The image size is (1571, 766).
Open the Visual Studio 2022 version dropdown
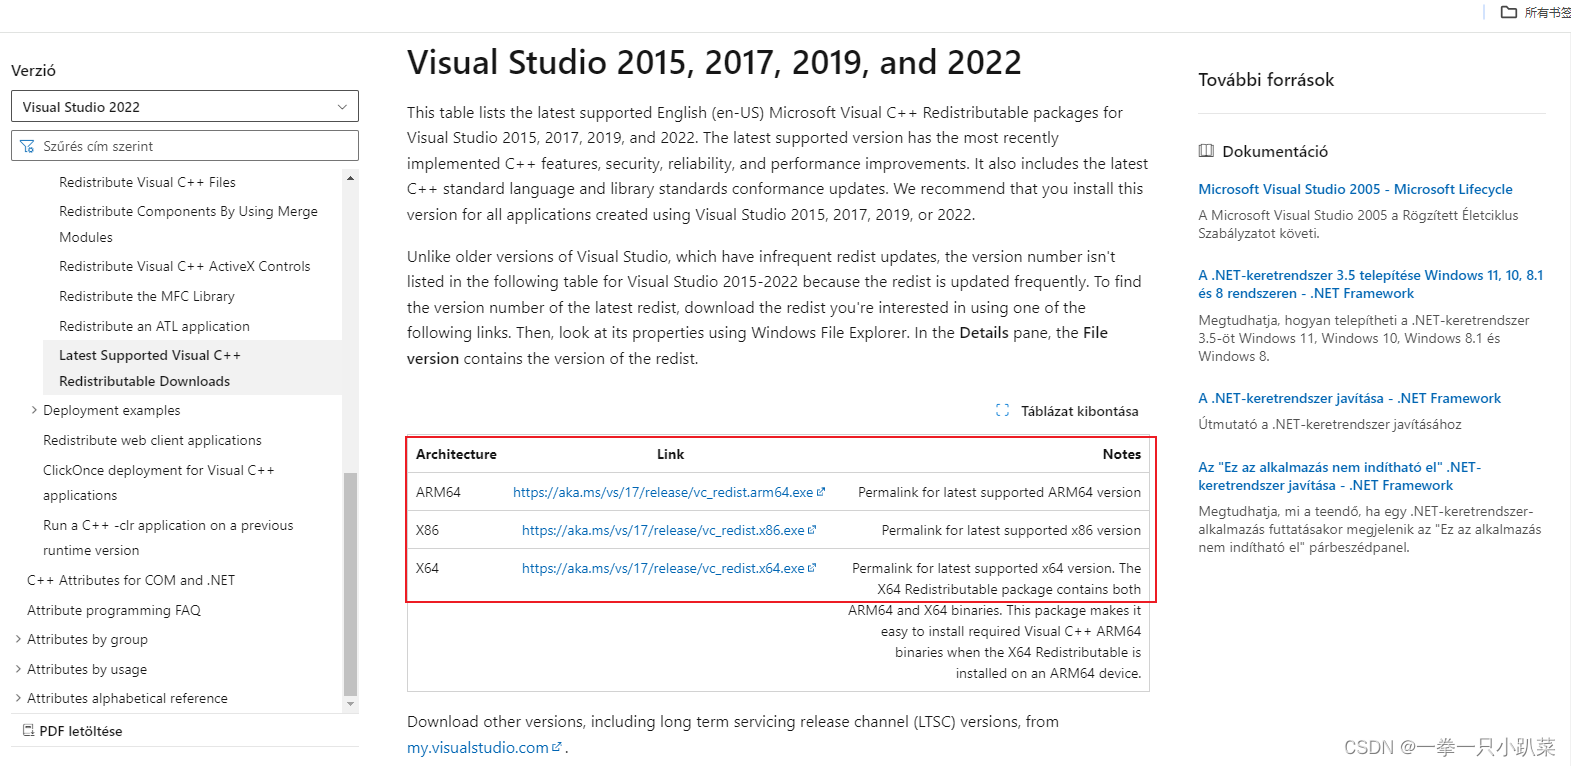(x=184, y=107)
